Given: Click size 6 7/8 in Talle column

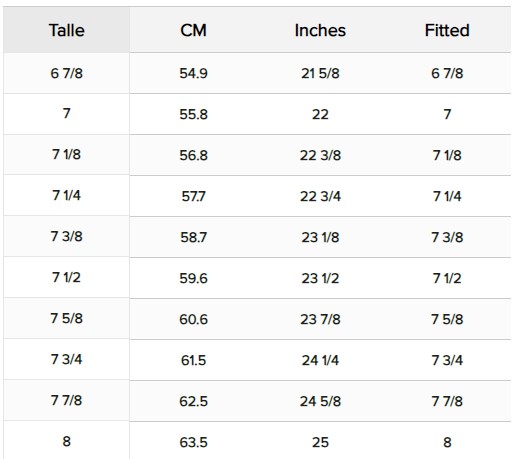Looking at the screenshot, I should click(67, 73).
